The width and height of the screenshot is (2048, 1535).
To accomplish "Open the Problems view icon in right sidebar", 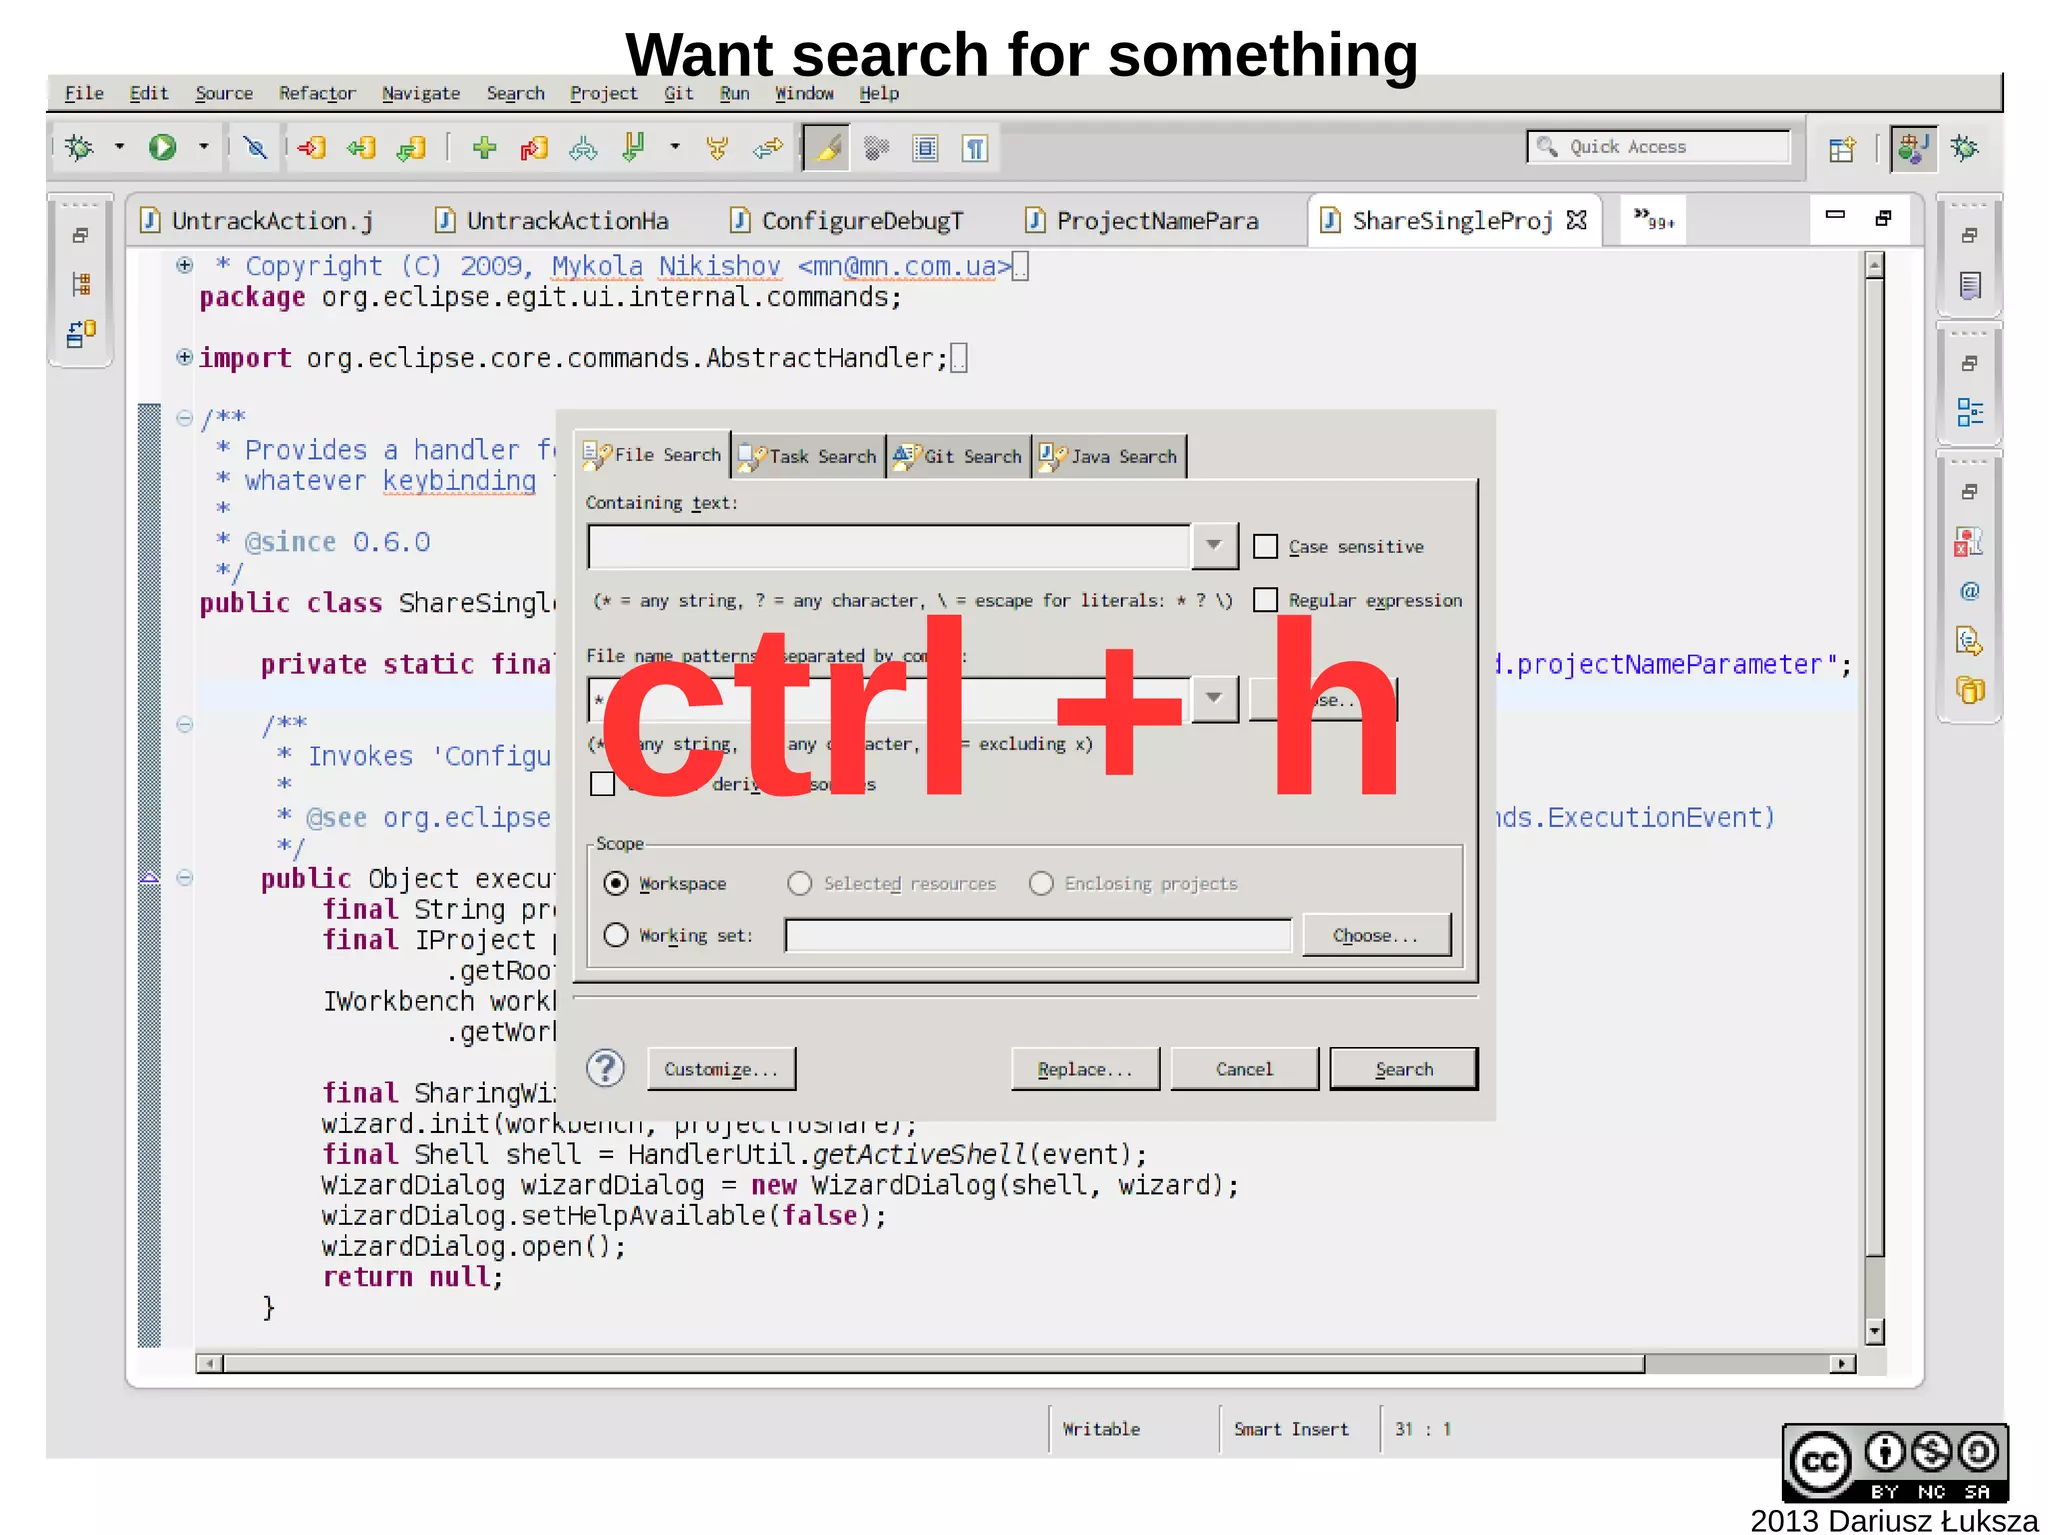I will [1968, 542].
